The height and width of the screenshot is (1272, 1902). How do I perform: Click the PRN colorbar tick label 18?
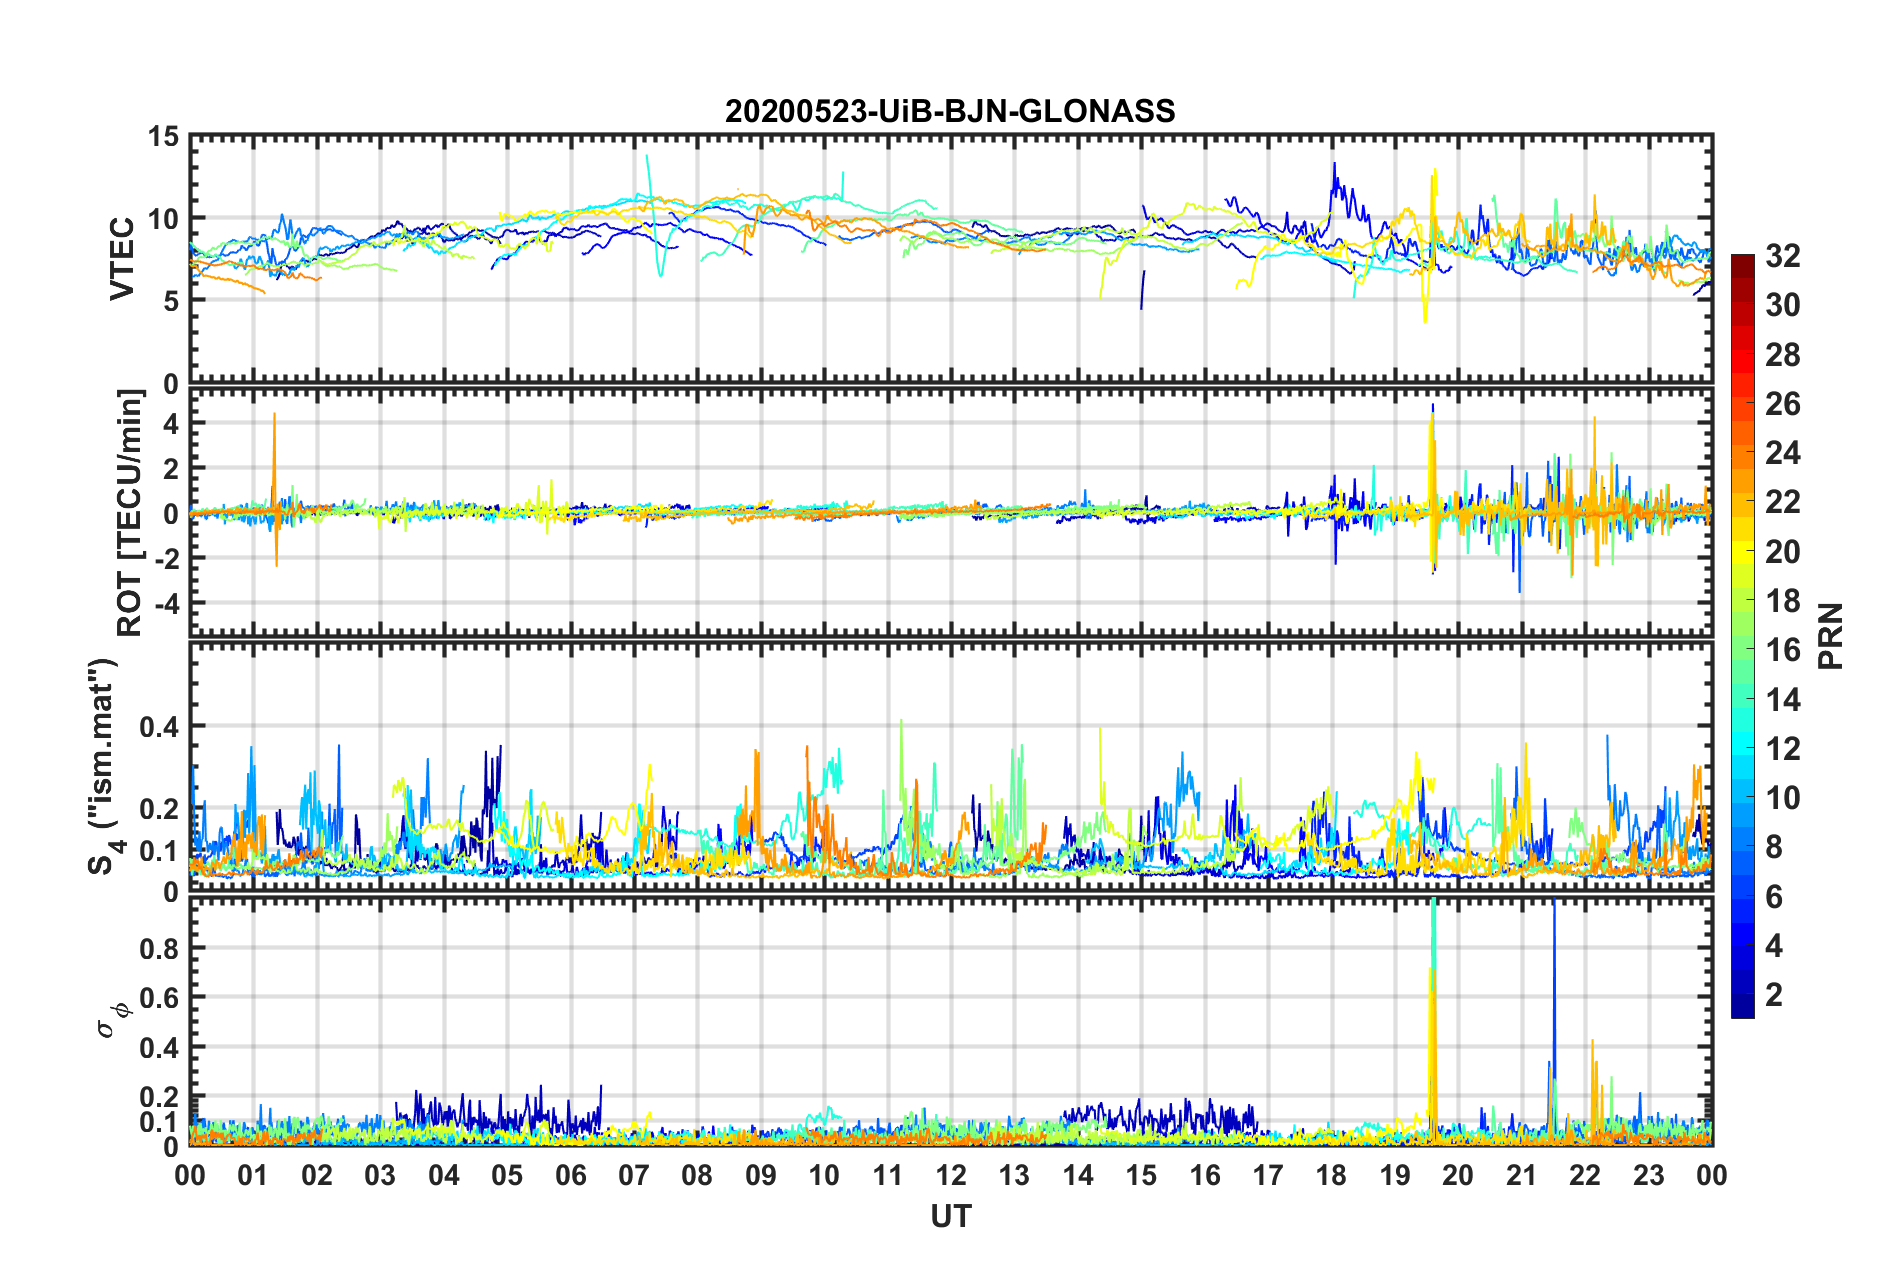point(1783,600)
